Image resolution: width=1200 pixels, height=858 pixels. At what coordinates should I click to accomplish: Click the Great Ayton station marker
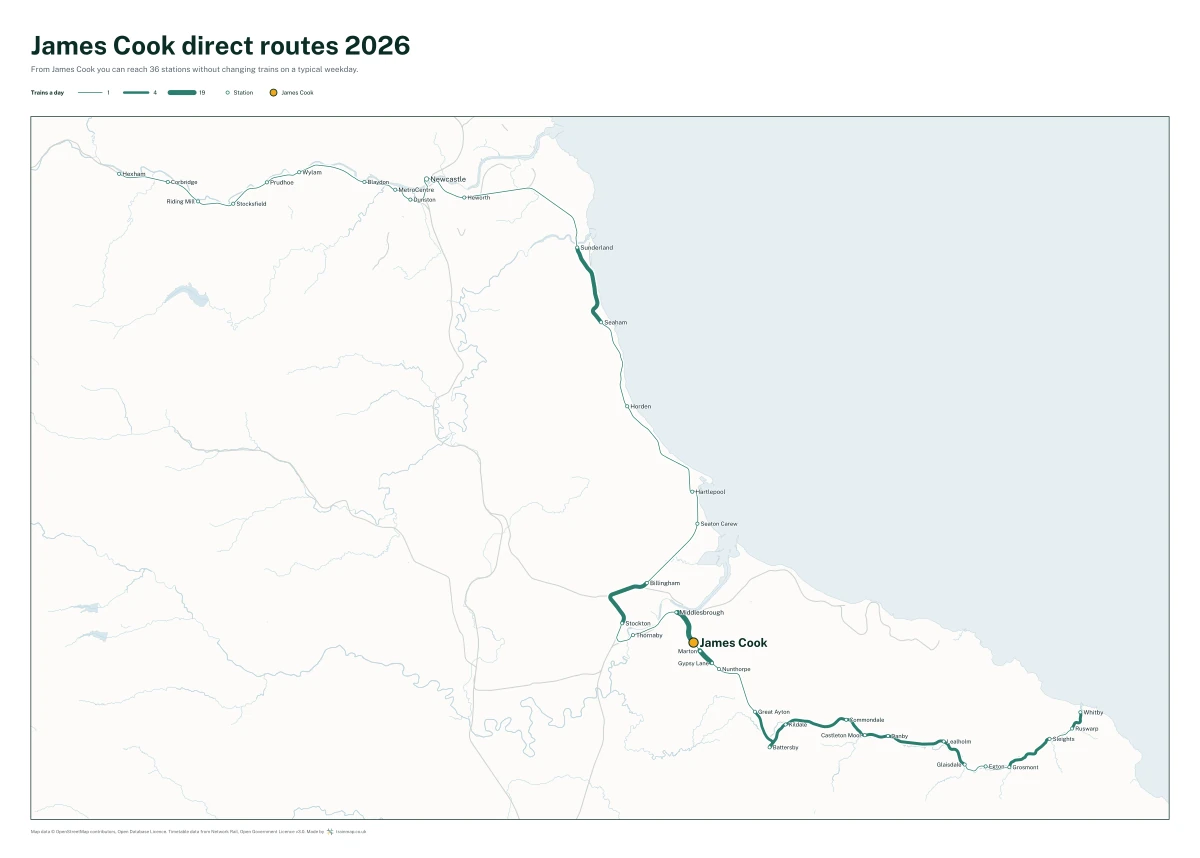pyautogui.click(x=755, y=712)
